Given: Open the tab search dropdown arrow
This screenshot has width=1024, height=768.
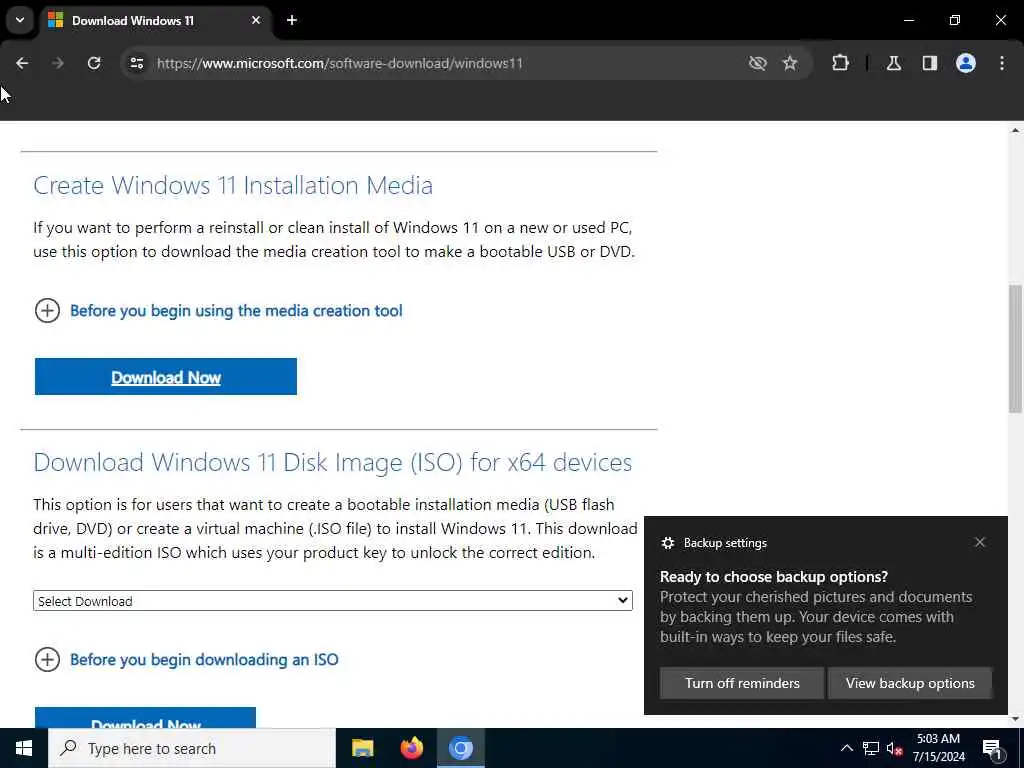Looking at the screenshot, I should click(20, 20).
